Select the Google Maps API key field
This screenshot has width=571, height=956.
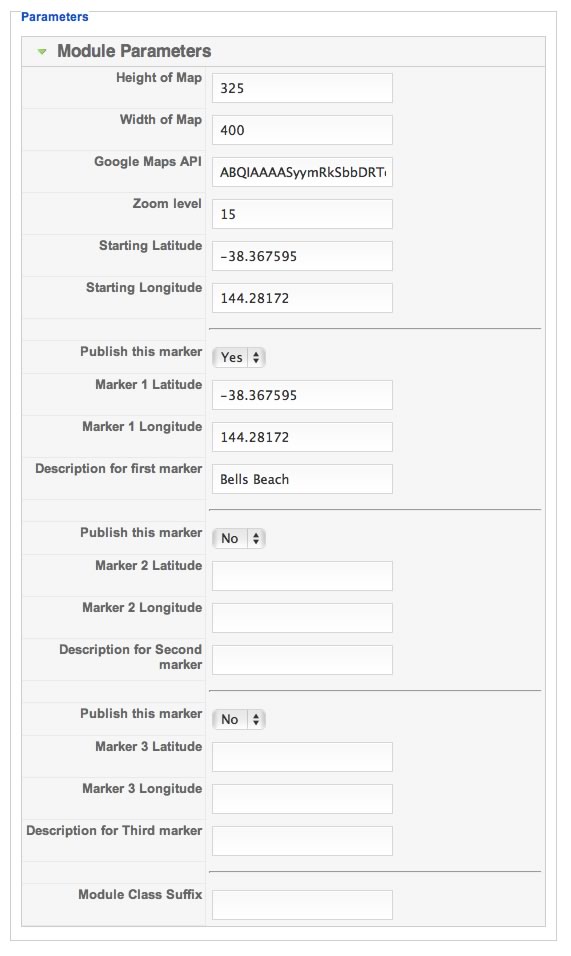pyautogui.click(x=302, y=173)
